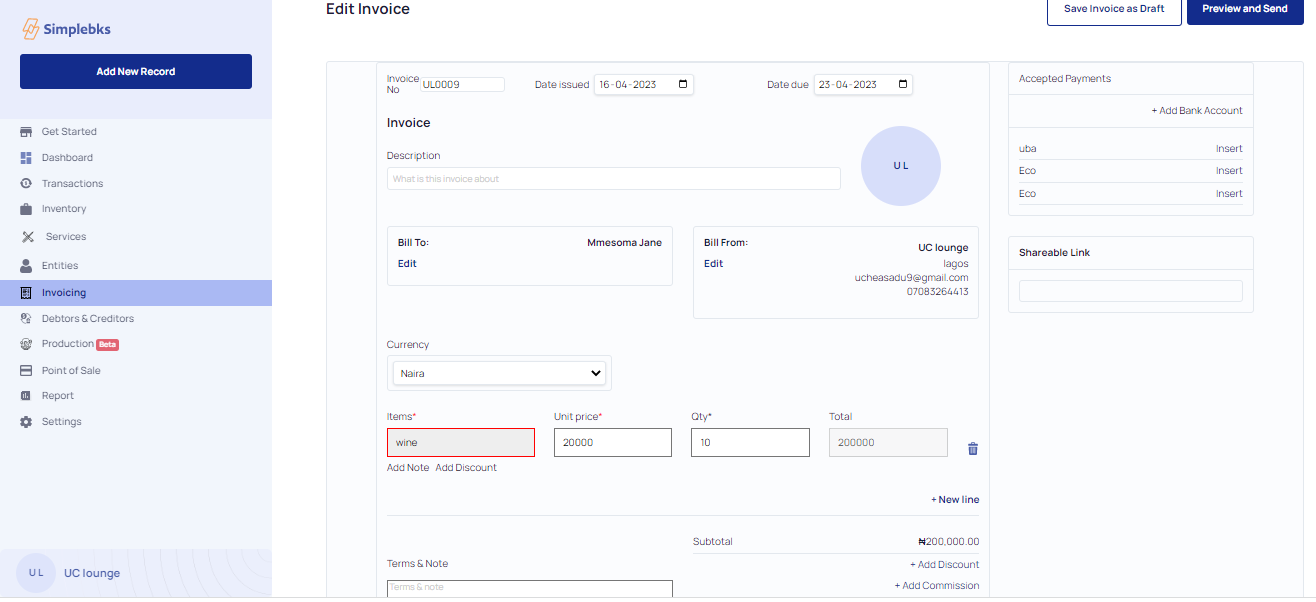Click the Add Commission link
This screenshot has width=1316, height=602.
point(937,586)
